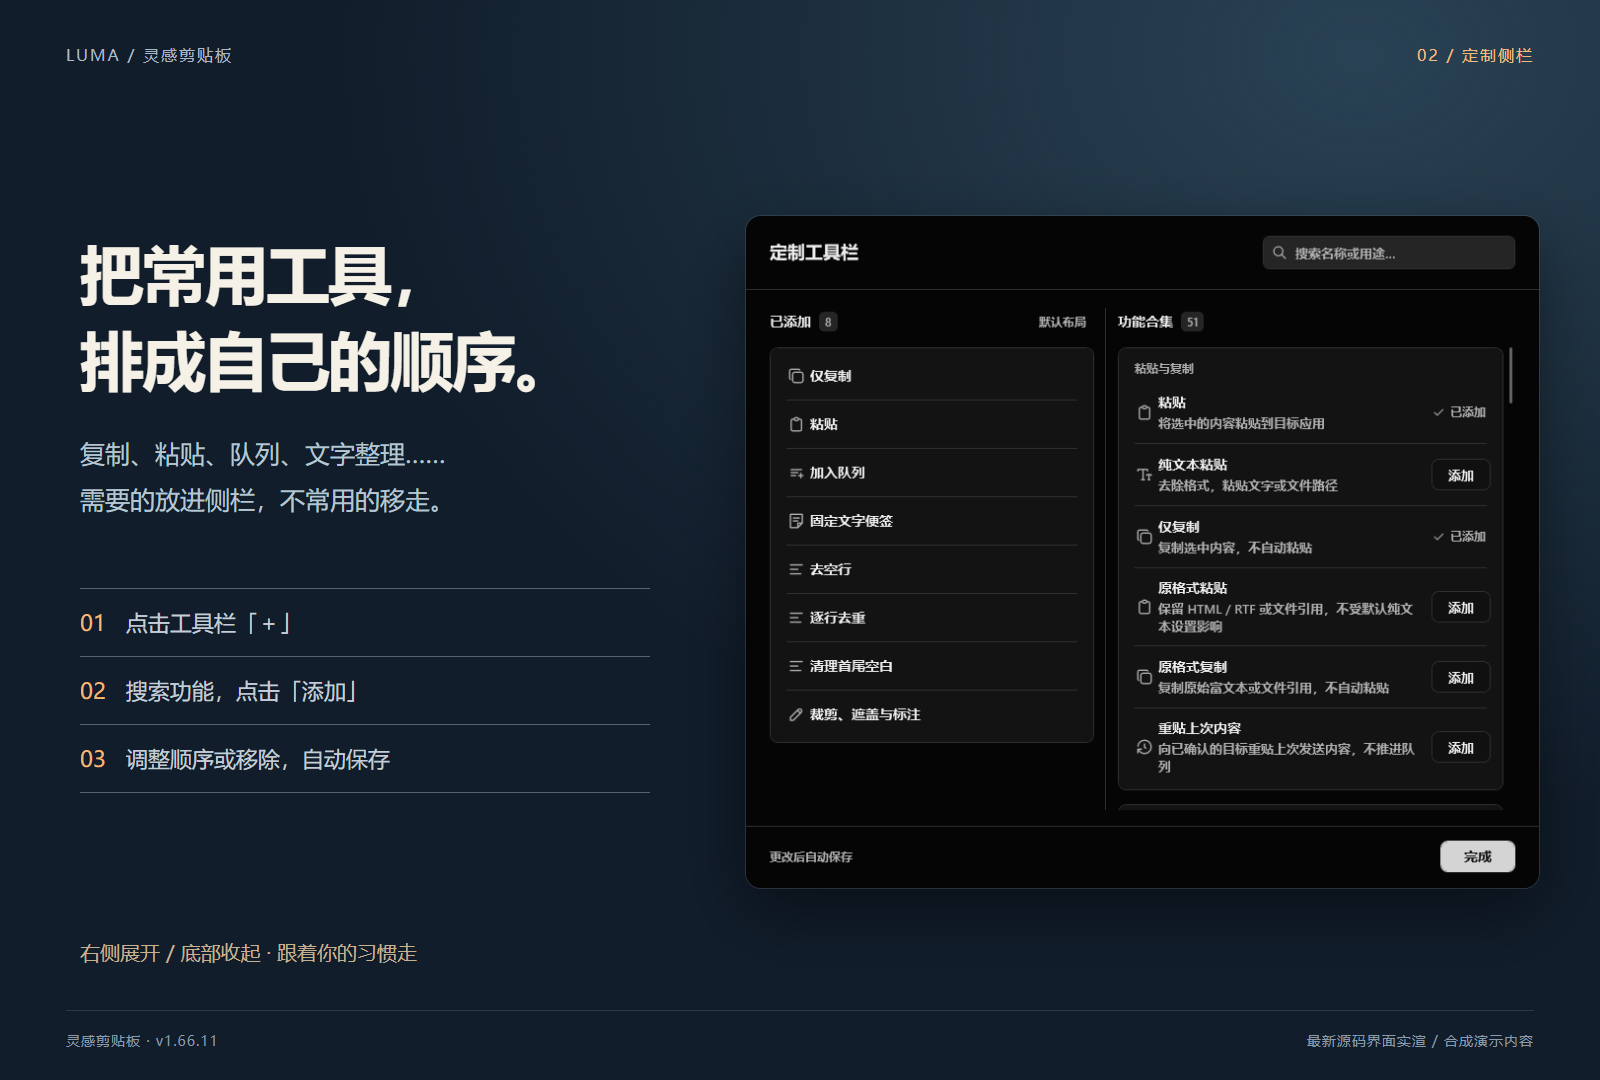This screenshot has height=1080, width=1600.
Task: Toggle the 已添加 mark on 仅复制
Action: (1459, 537)
